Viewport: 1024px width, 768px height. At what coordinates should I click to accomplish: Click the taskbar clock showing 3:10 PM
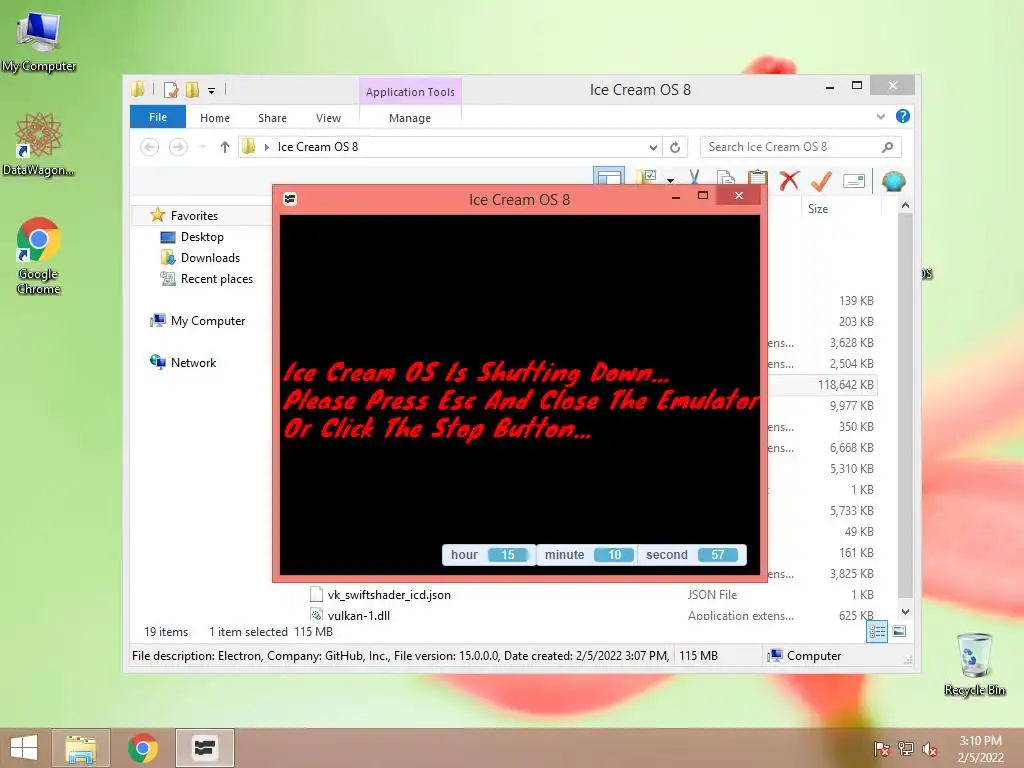click(980, 748)
